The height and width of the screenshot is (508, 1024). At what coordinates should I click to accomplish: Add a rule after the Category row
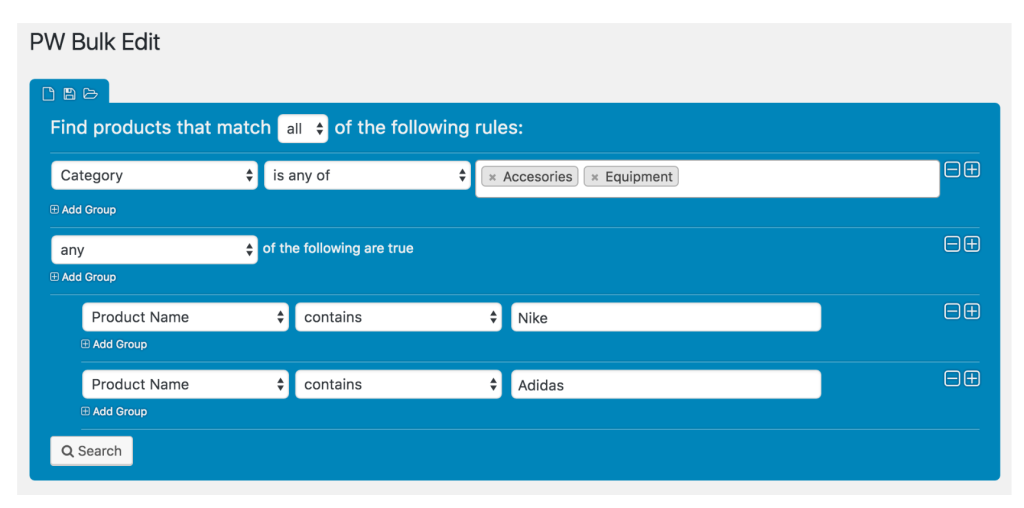click(972, 170)
